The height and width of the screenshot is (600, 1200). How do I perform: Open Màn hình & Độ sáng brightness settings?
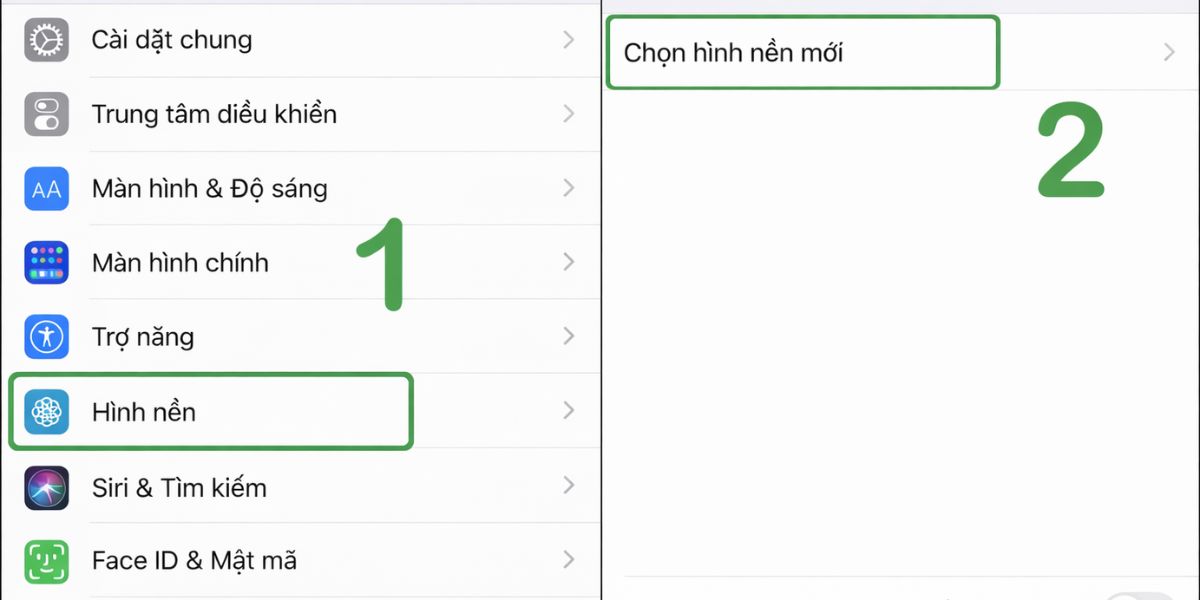point(210,188)
